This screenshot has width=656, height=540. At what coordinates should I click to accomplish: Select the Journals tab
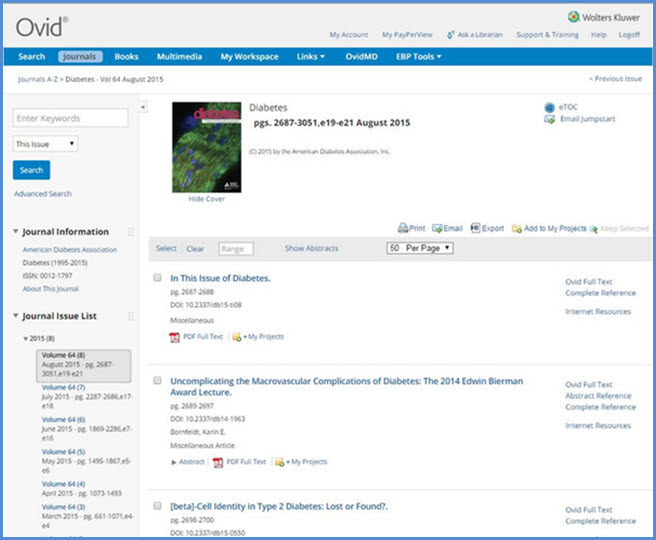[x=80, y=56]
